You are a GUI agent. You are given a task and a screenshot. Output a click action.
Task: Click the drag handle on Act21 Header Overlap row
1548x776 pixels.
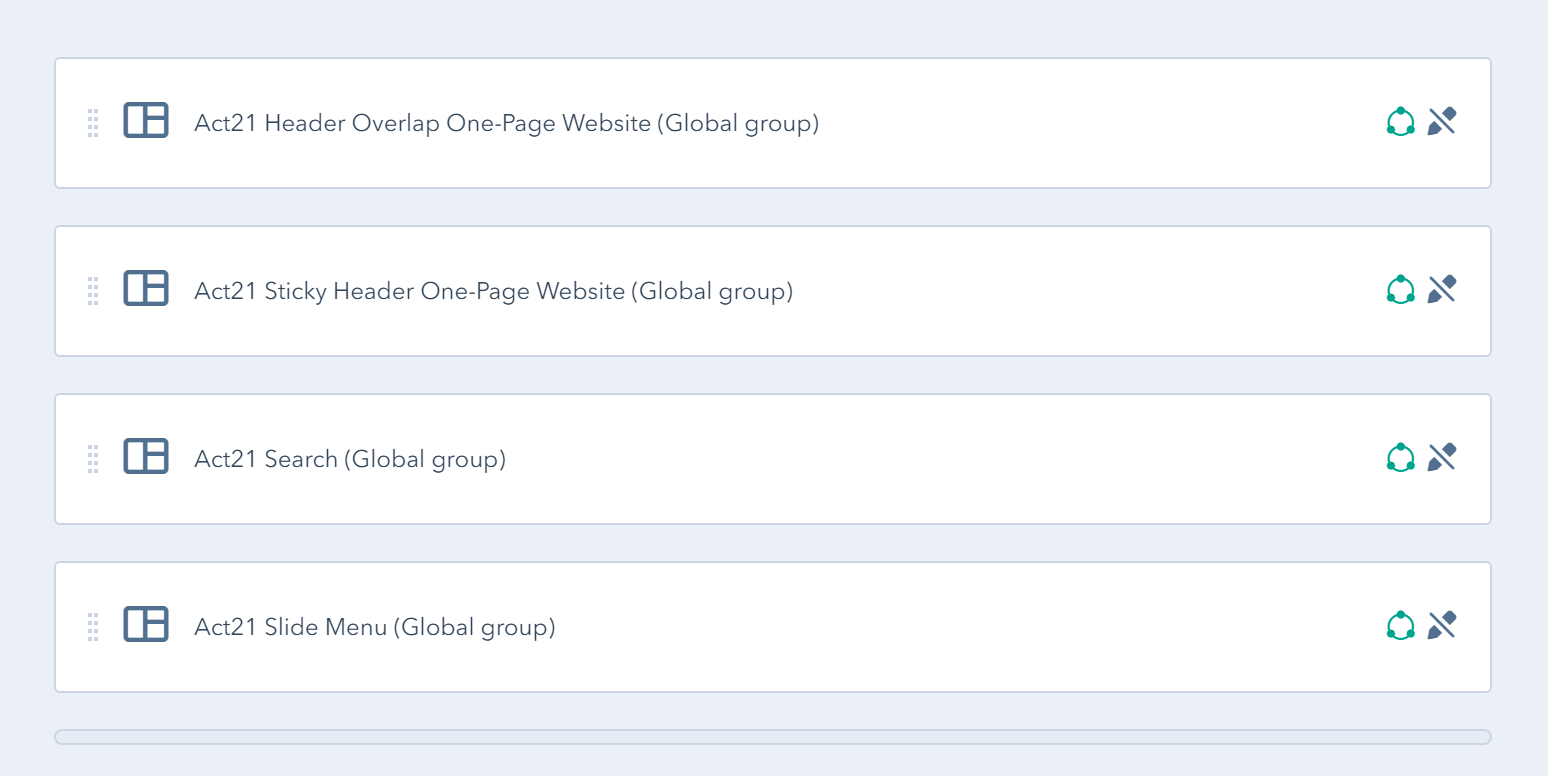[93, 121]
